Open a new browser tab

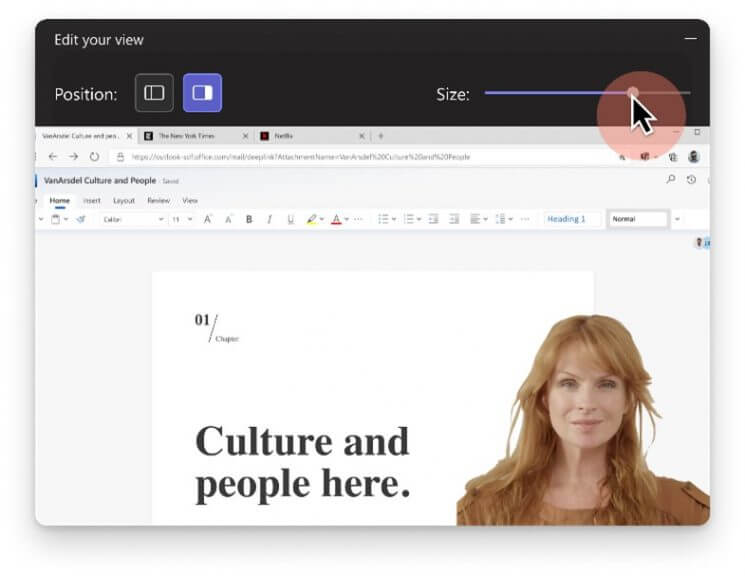tap(381, 136)
